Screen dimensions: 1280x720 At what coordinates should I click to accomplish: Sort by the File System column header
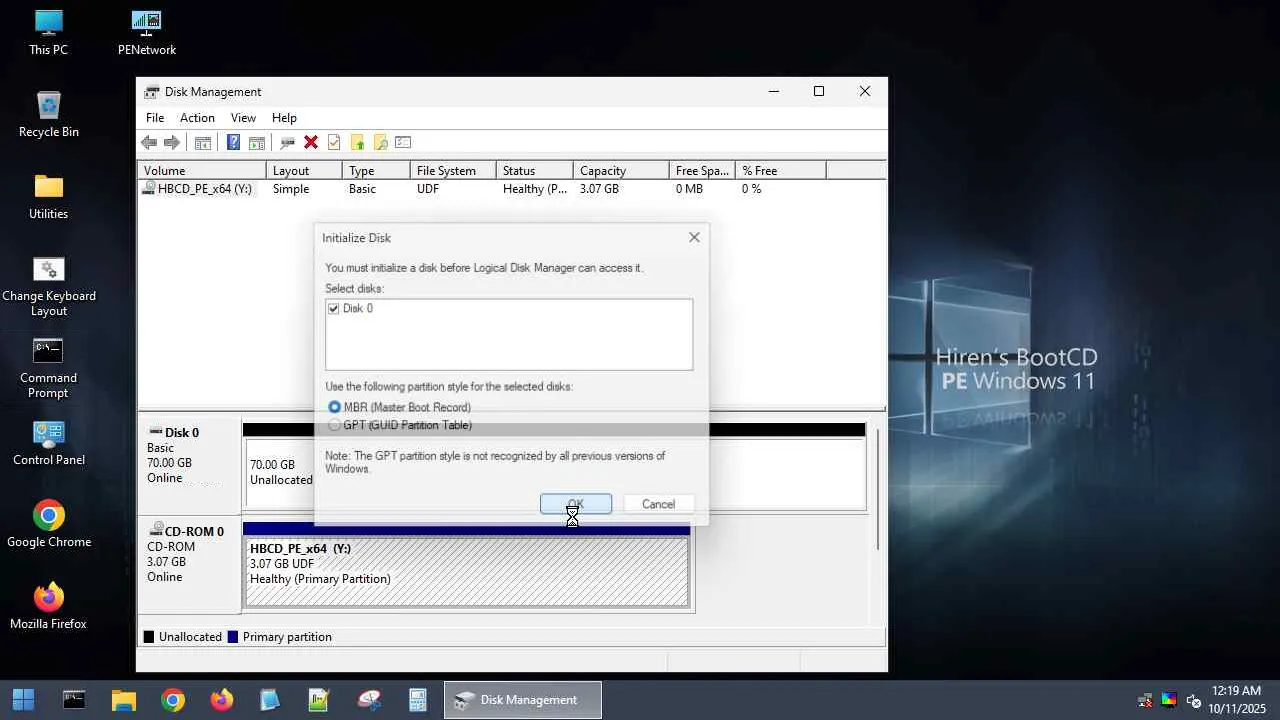pos(453,171)
